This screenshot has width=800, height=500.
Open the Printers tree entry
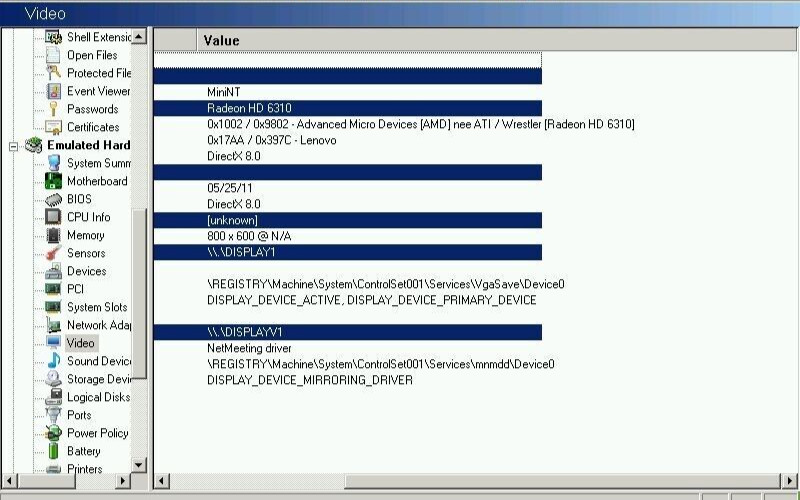85,469
